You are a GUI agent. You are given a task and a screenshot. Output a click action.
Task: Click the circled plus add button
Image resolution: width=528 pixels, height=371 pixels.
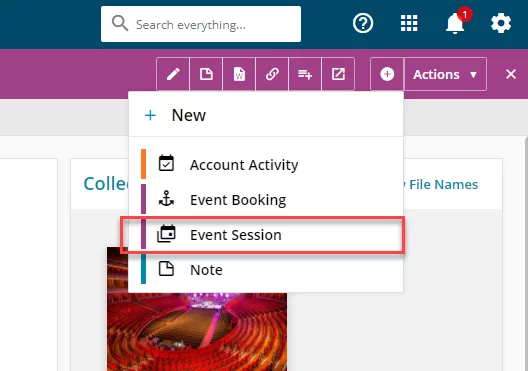tap(387, 74)
